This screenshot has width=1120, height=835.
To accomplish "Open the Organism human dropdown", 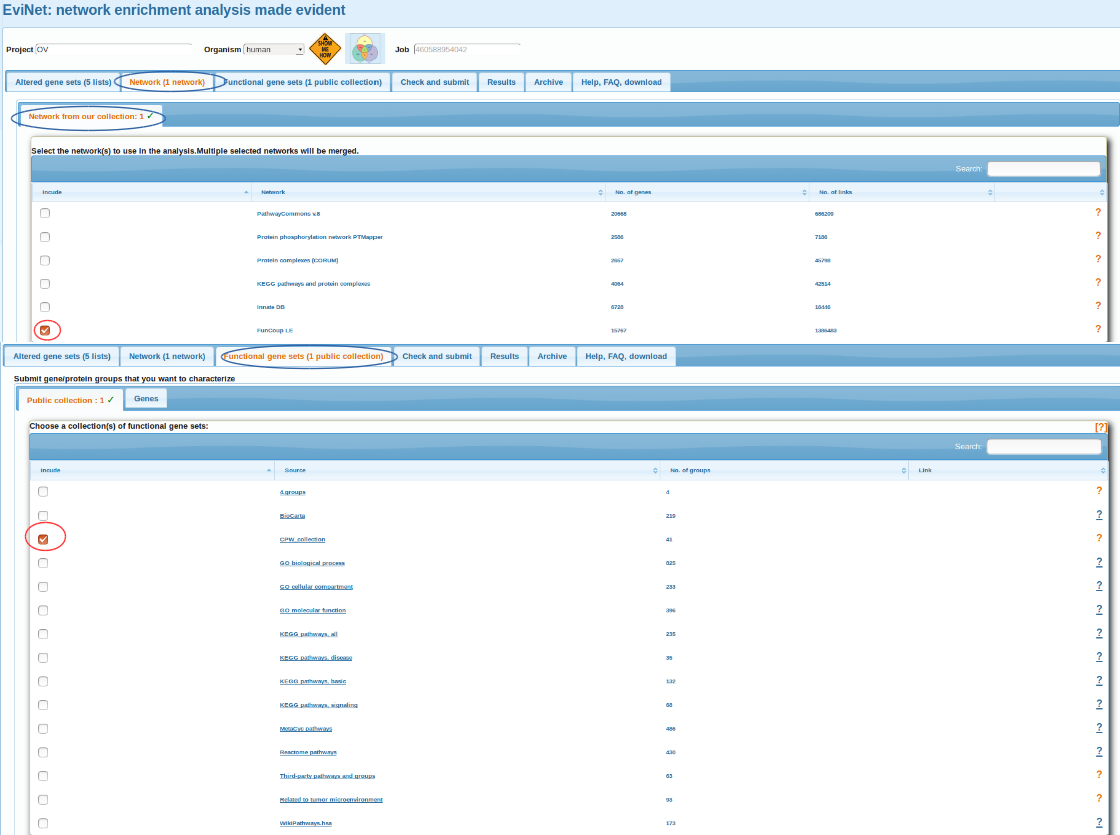I will pos(274,49).
